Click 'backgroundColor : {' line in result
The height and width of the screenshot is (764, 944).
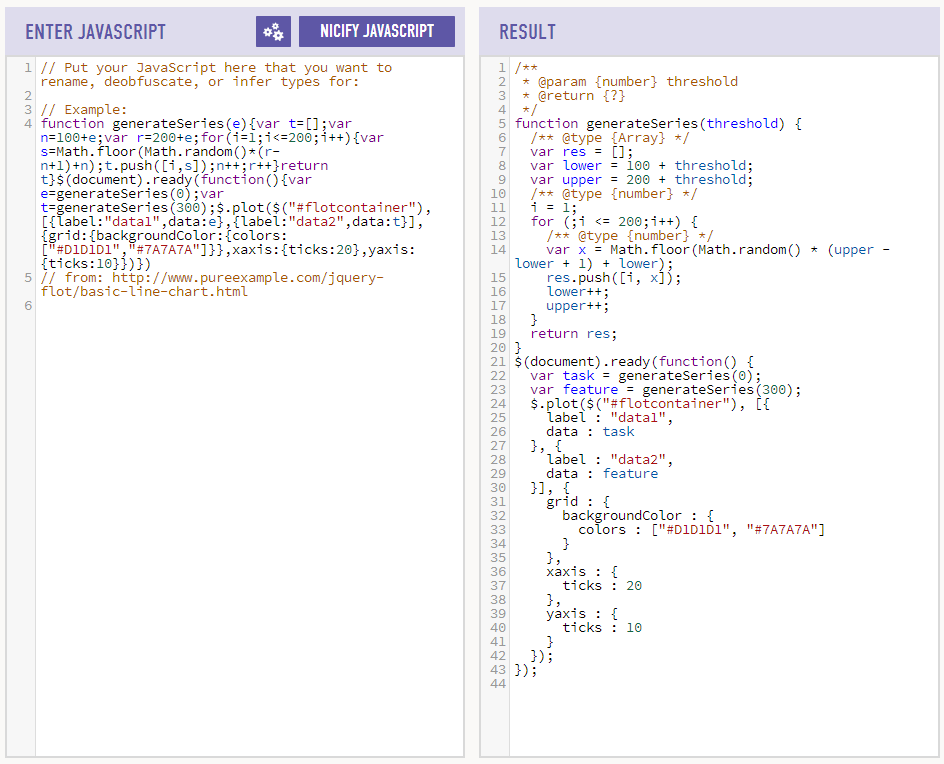638,516
